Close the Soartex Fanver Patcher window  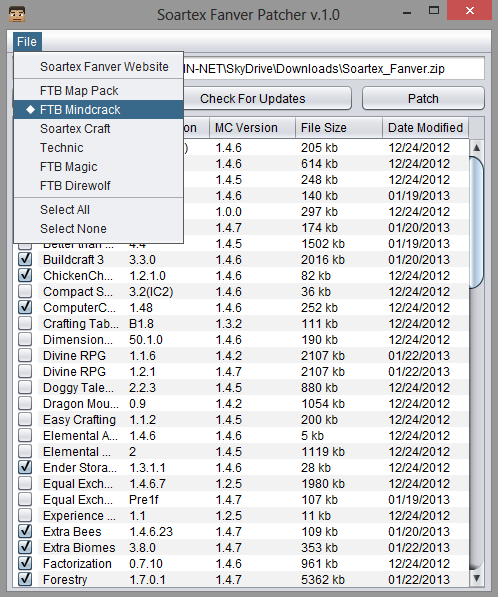click(469, 11)
